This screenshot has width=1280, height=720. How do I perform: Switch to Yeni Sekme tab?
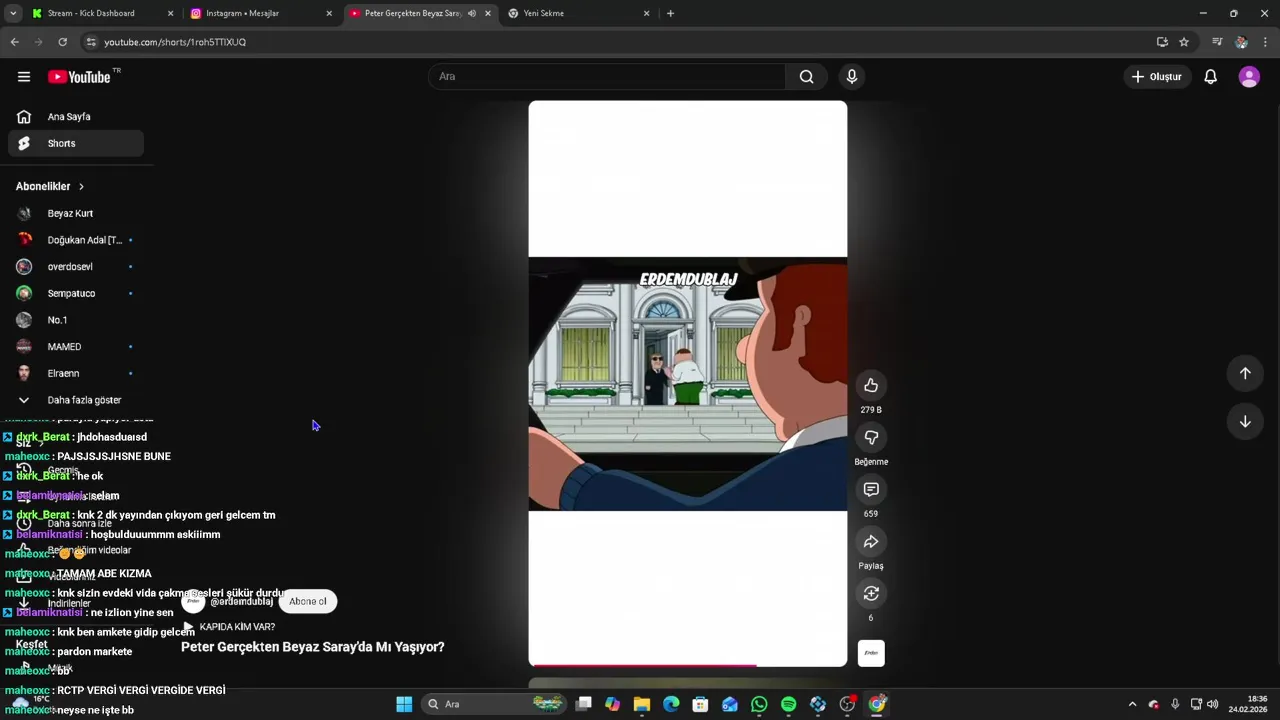click(x=579, y=13)
